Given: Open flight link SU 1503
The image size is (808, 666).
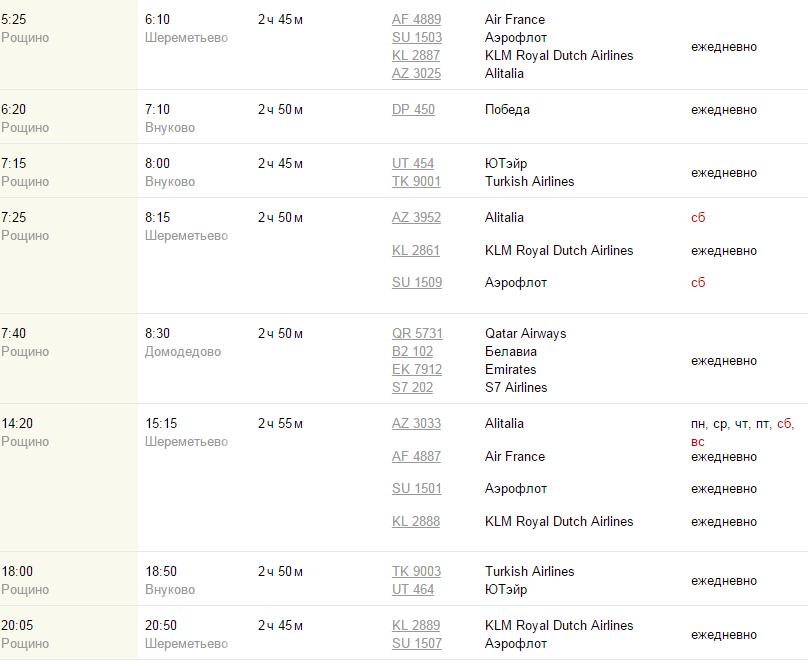Looking at the screenshot, I should [x=417, y=38].
